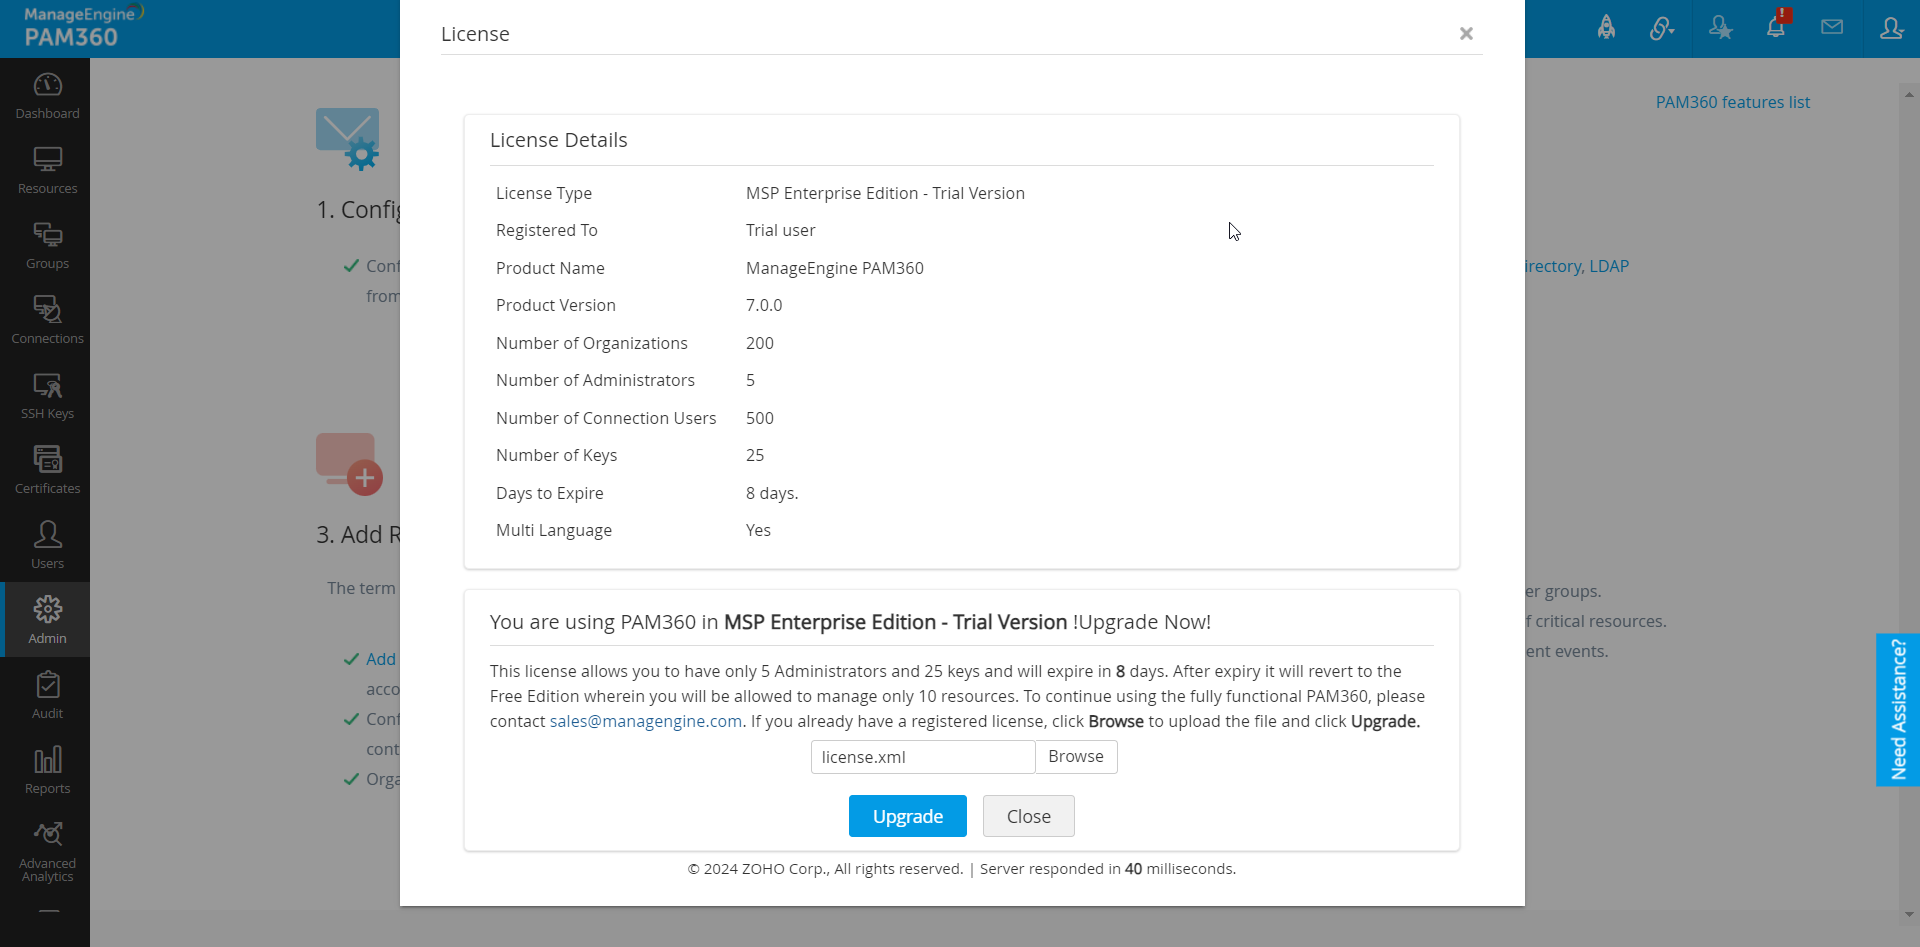Open the notifications bell
1920x947 pixels.
click(1776, 28)
